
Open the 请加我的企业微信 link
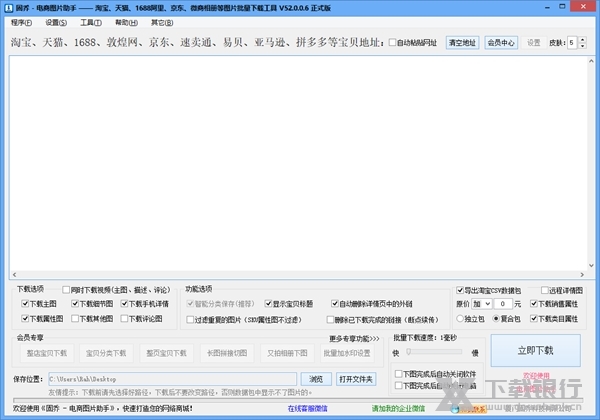pyautogui.click(x=398, y=409)
